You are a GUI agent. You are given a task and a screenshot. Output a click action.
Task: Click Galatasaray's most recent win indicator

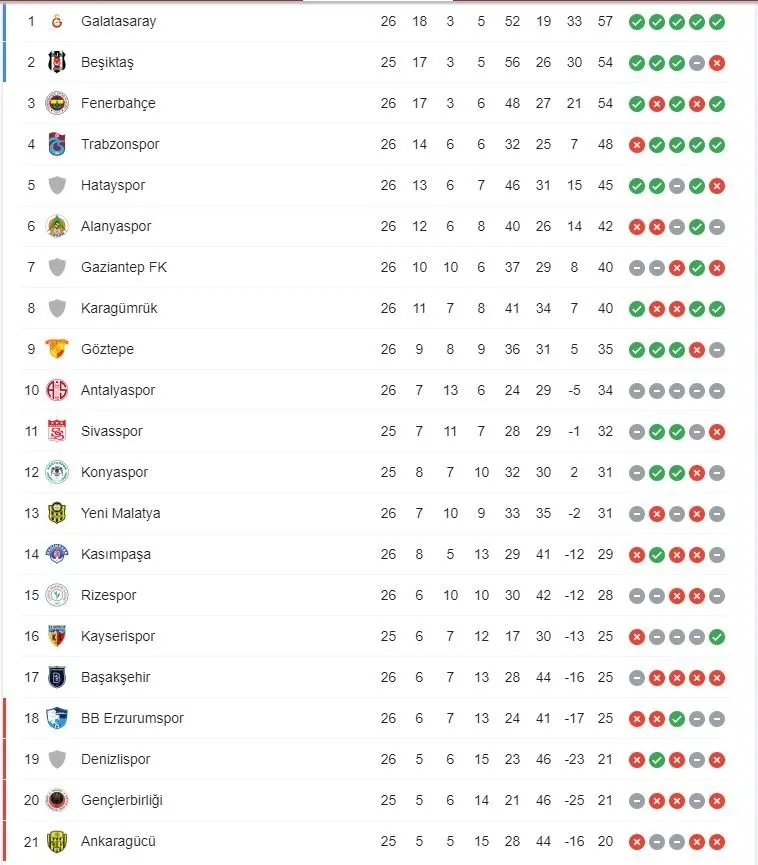(x=717, y=21)
